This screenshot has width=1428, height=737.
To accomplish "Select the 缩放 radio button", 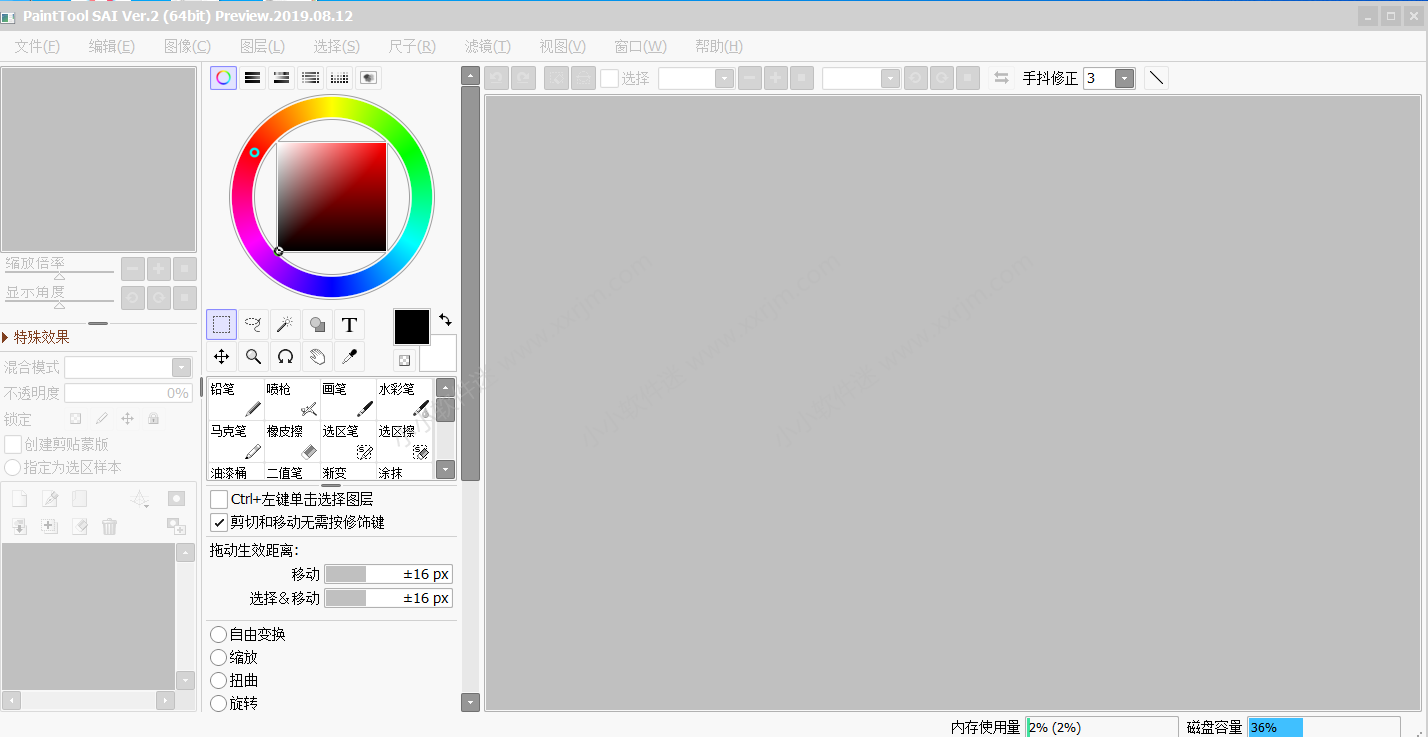I will tap(218, 657).
